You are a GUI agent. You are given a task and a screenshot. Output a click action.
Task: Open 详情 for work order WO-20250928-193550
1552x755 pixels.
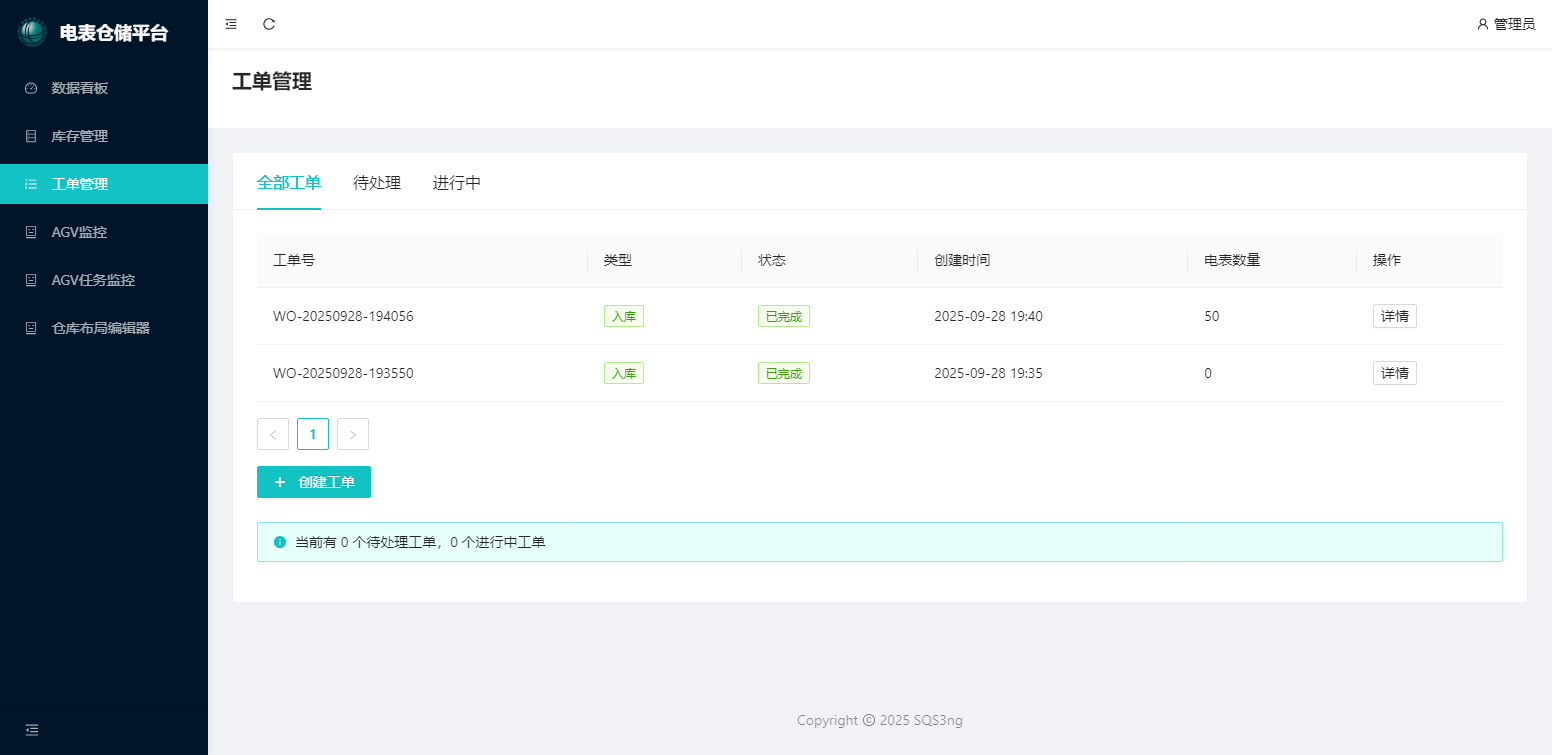coord(1394,373)
